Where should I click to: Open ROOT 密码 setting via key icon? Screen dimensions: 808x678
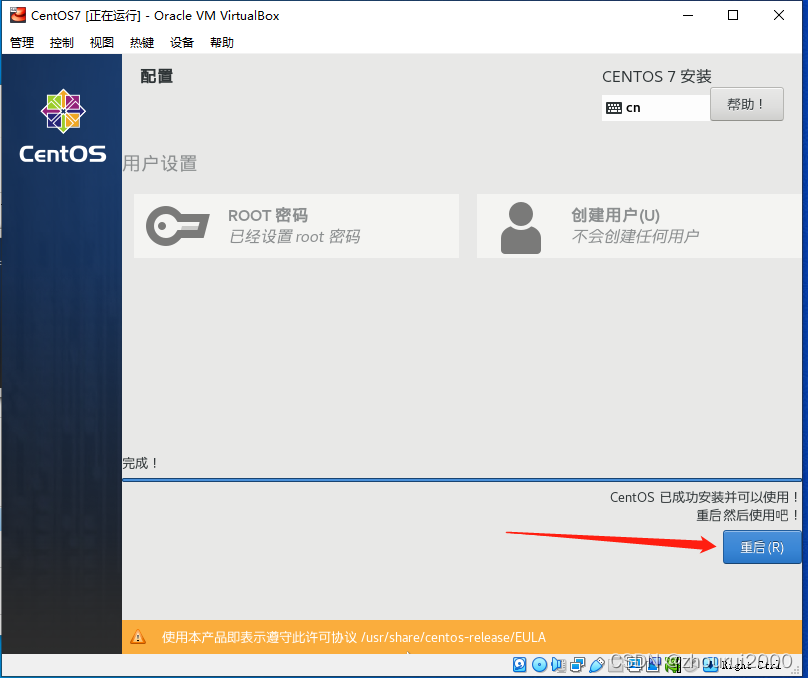coord(178,226)
